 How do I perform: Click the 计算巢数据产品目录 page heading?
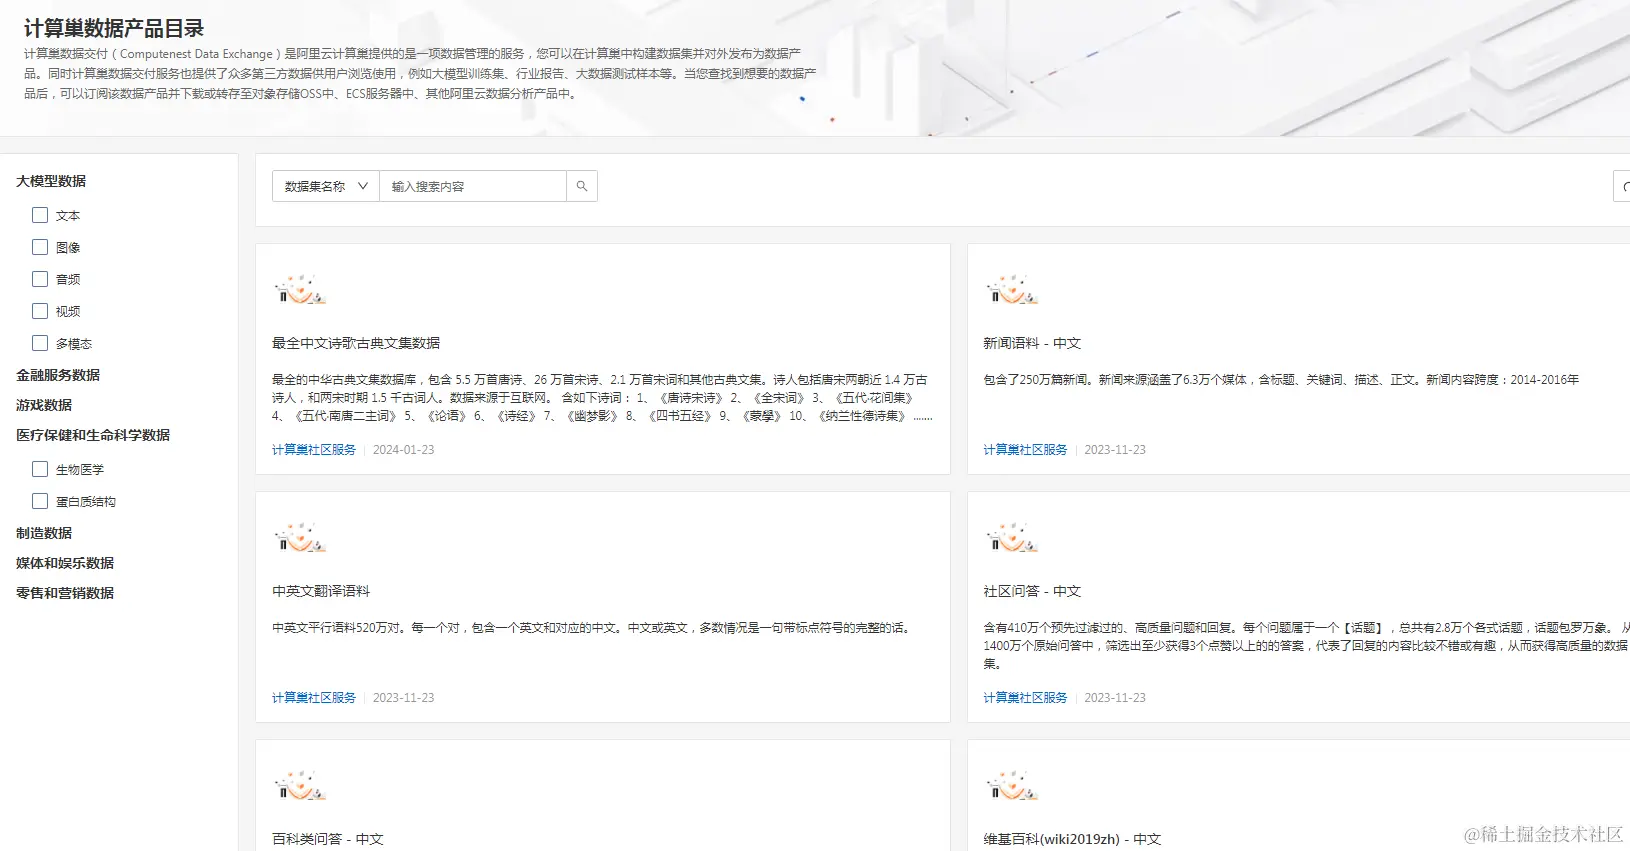coord(114,29)
